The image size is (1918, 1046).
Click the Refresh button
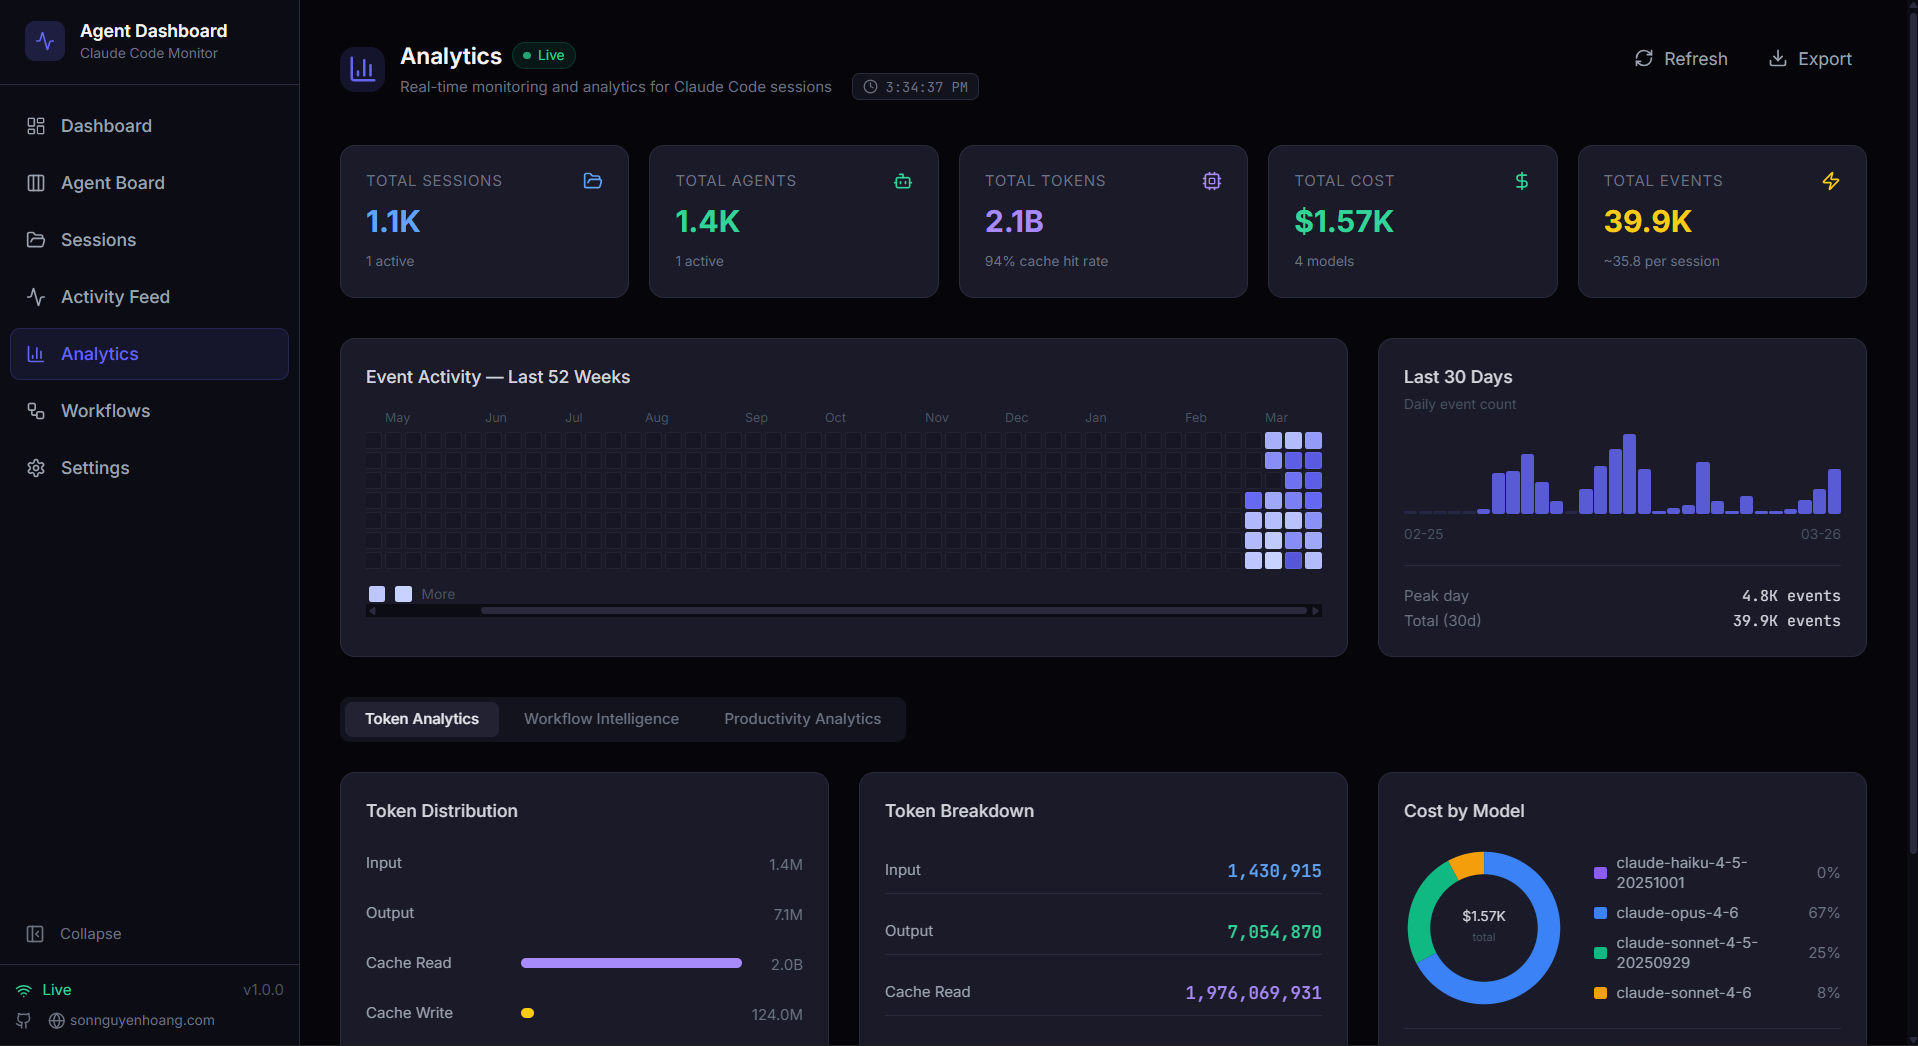tap(1680, 58)
